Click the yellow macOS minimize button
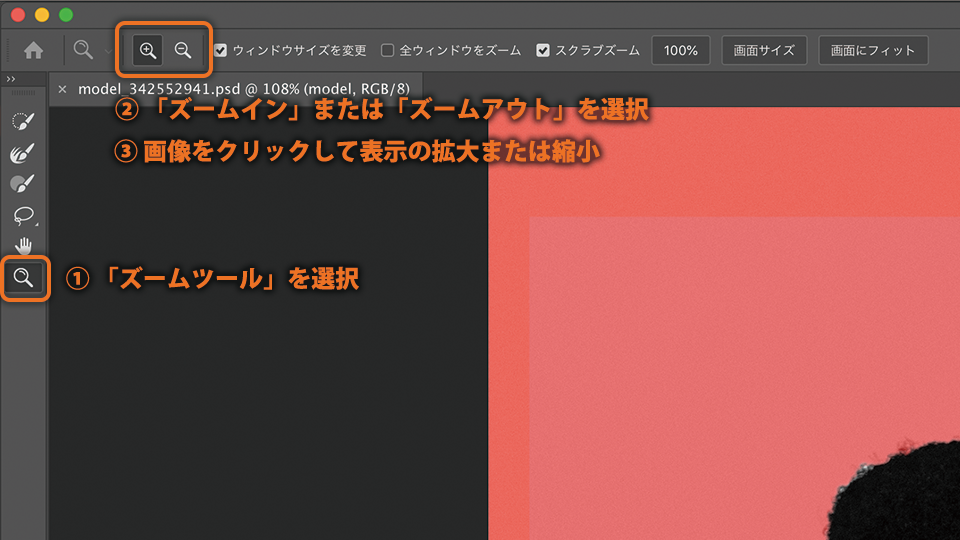Screen dimensions: 960x540 (x=42, y=15)
